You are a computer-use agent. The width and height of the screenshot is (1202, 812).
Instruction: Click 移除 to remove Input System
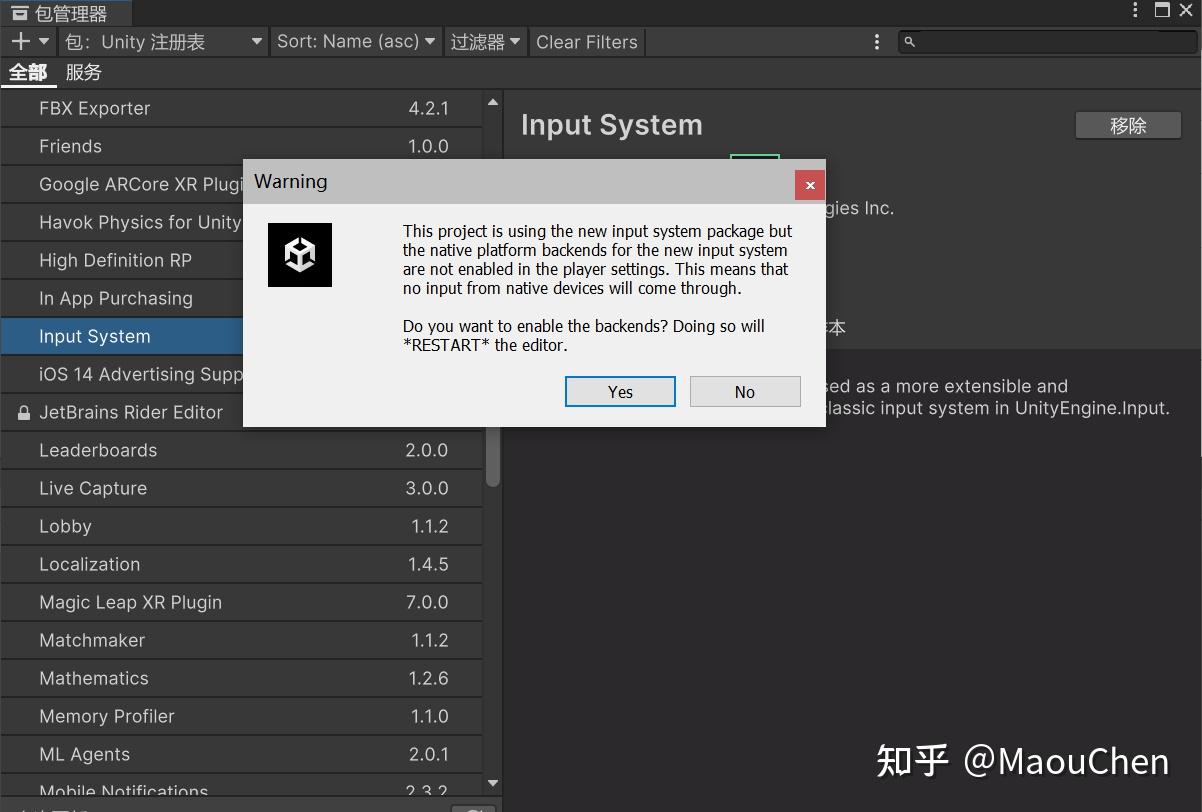pos(1127,125)
